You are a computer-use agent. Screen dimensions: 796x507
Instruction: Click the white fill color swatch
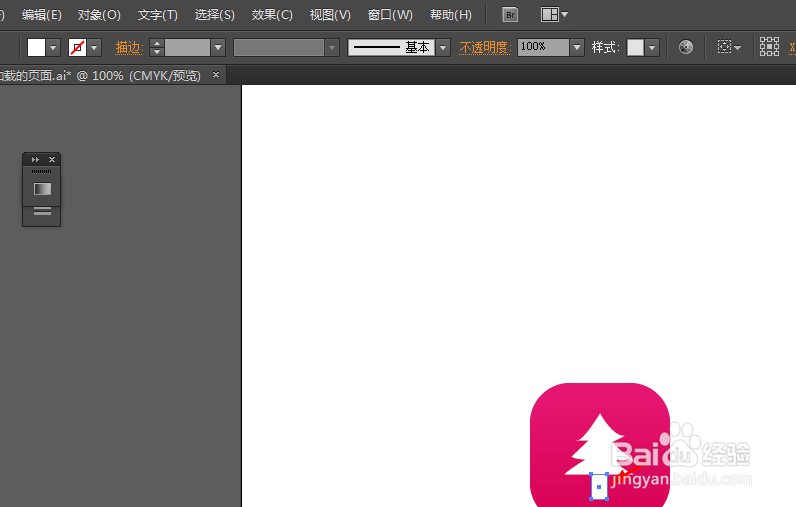[36, 48]
